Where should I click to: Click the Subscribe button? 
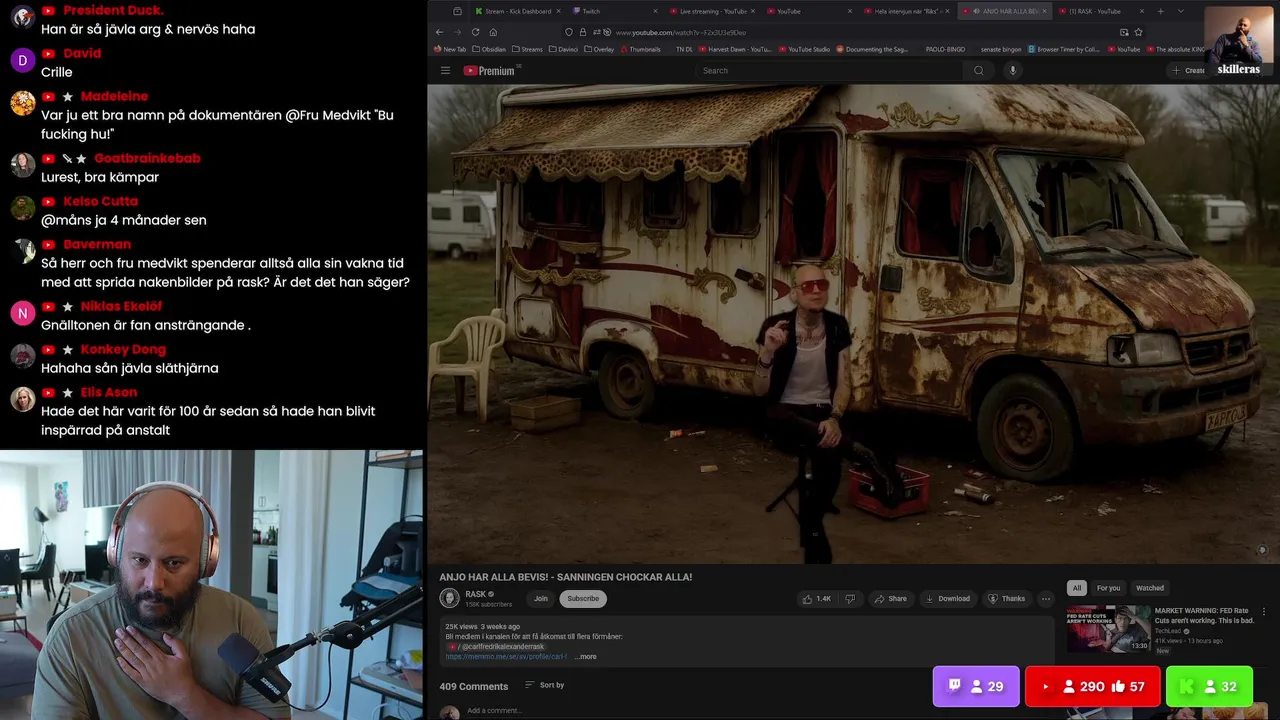click(x=583, y=598)
